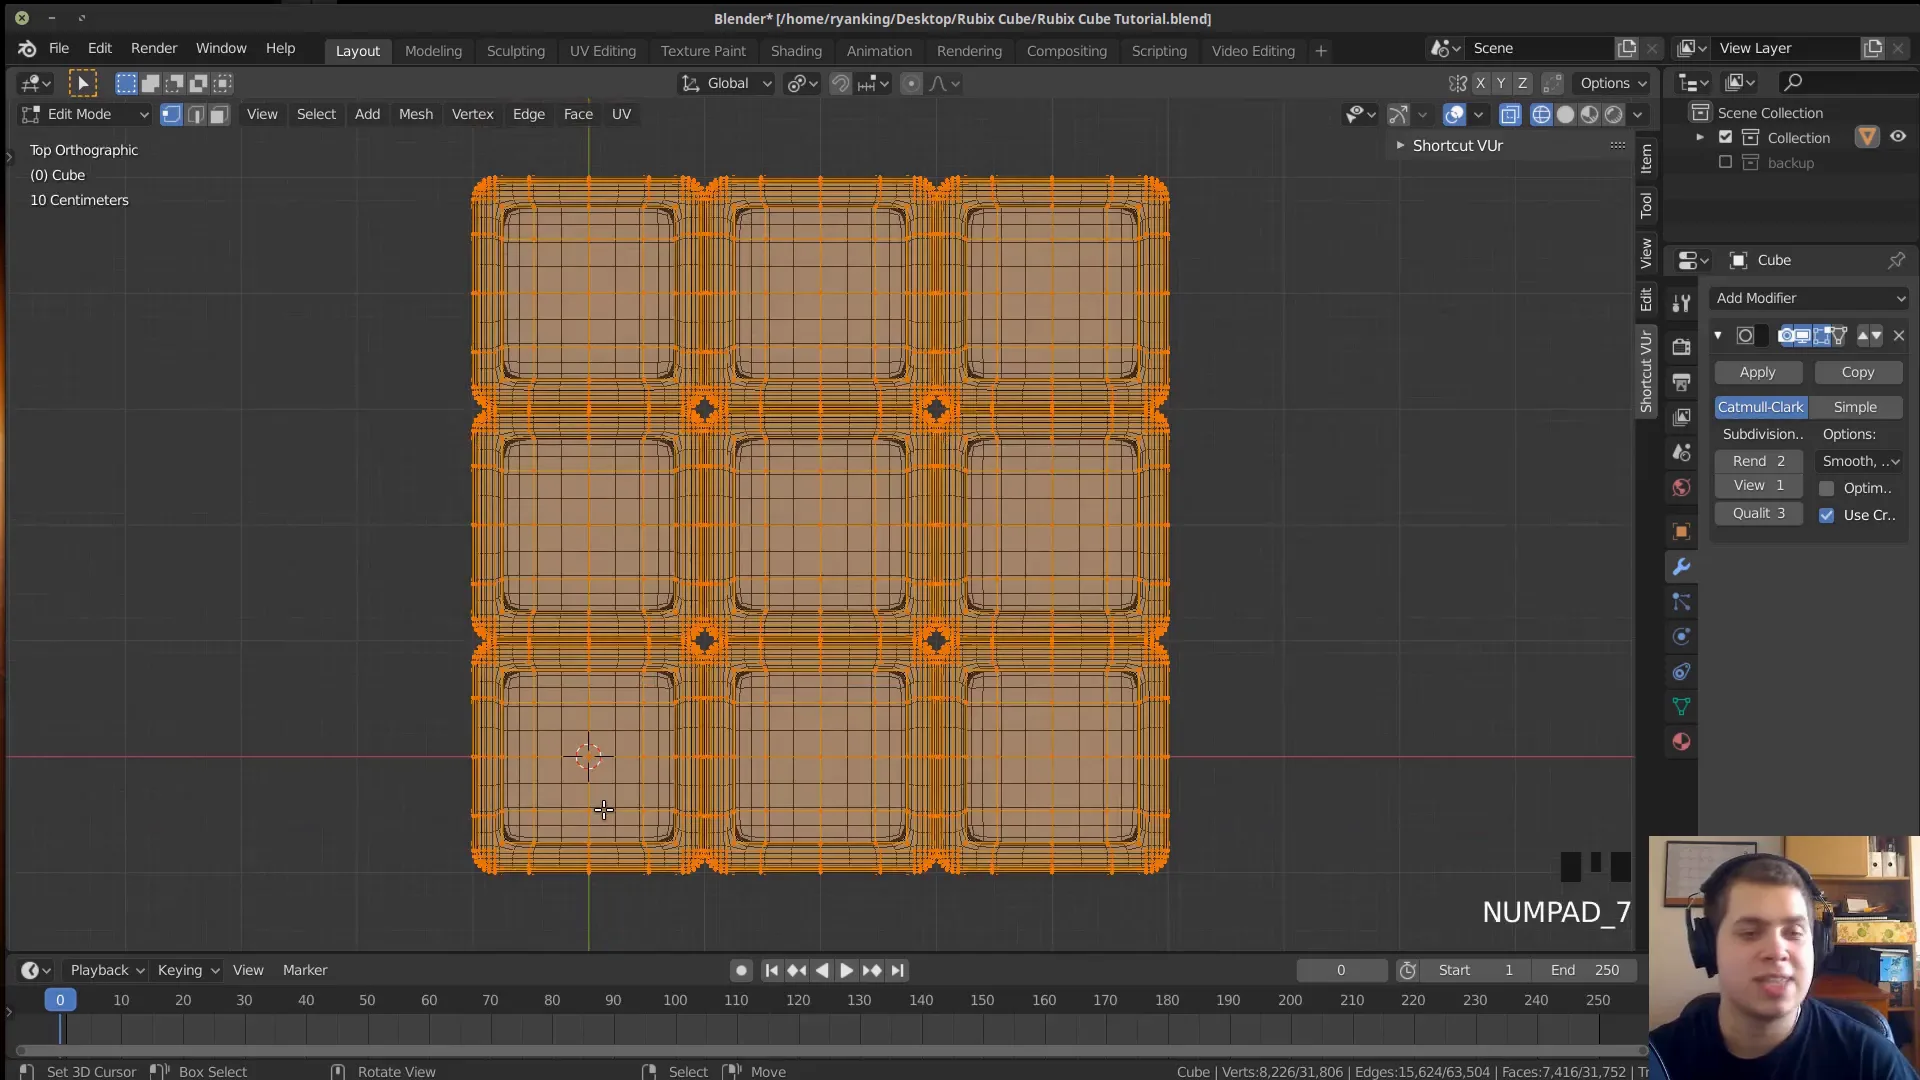Open the Mesh menu
The image size is (1920, 1080).
(415, 114)
